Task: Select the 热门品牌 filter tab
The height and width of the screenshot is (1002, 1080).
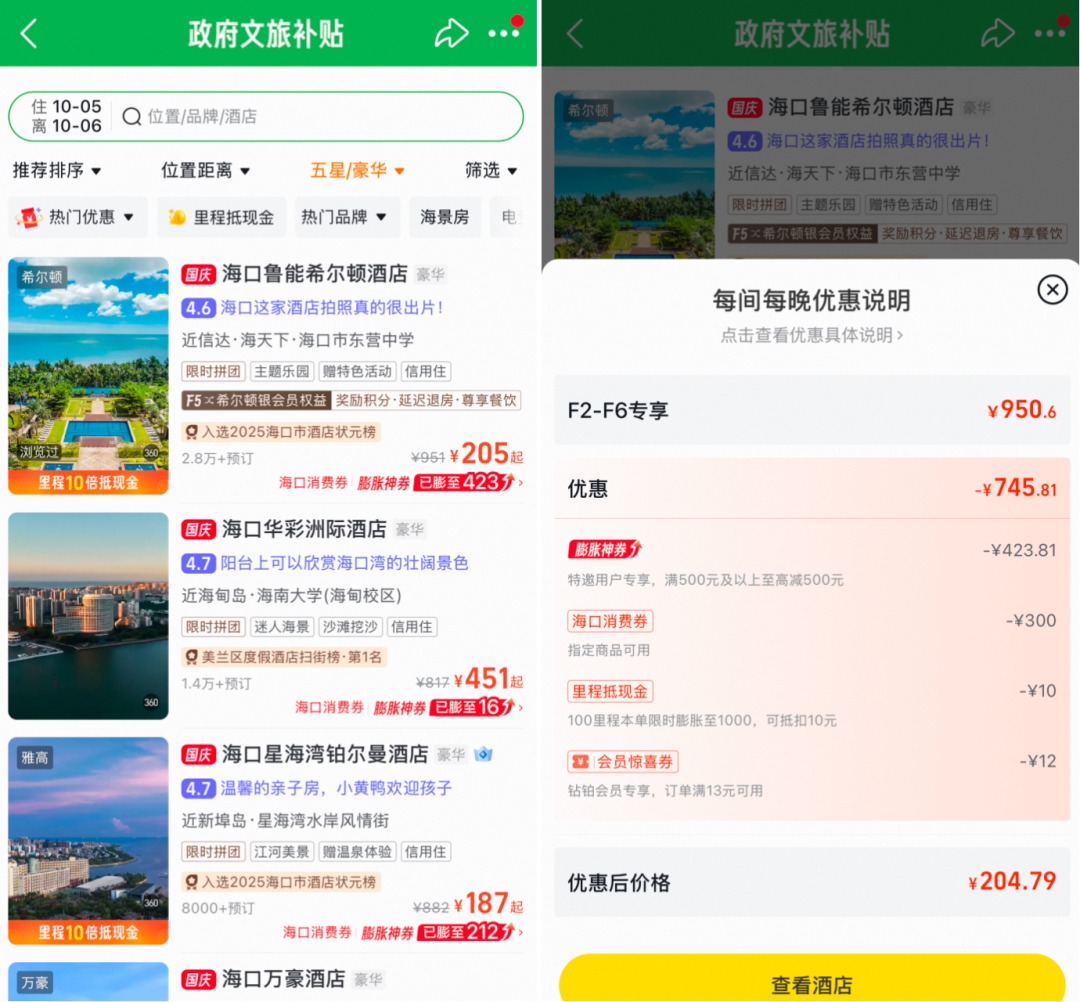Action: 346,217
